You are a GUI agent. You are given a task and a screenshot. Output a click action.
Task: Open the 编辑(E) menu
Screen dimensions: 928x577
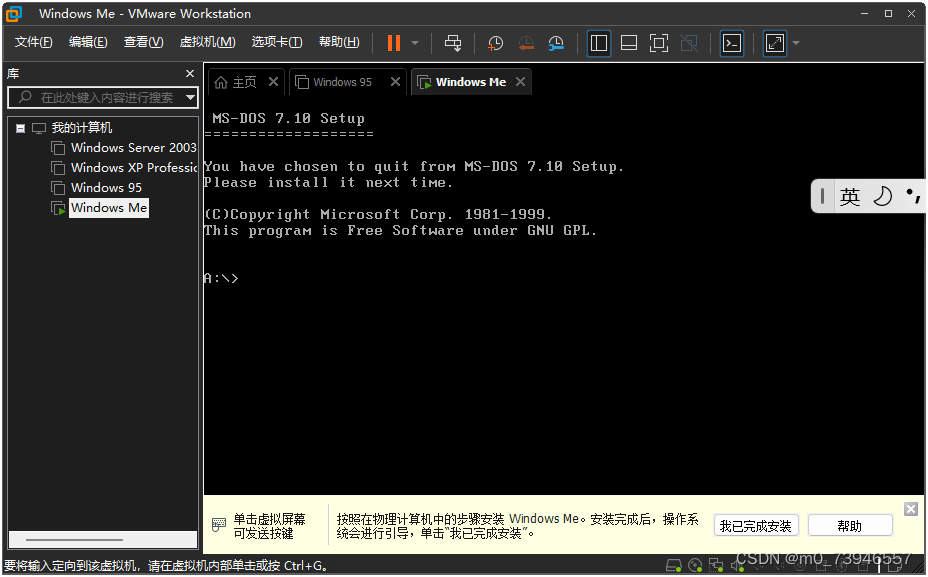point(88,42)
